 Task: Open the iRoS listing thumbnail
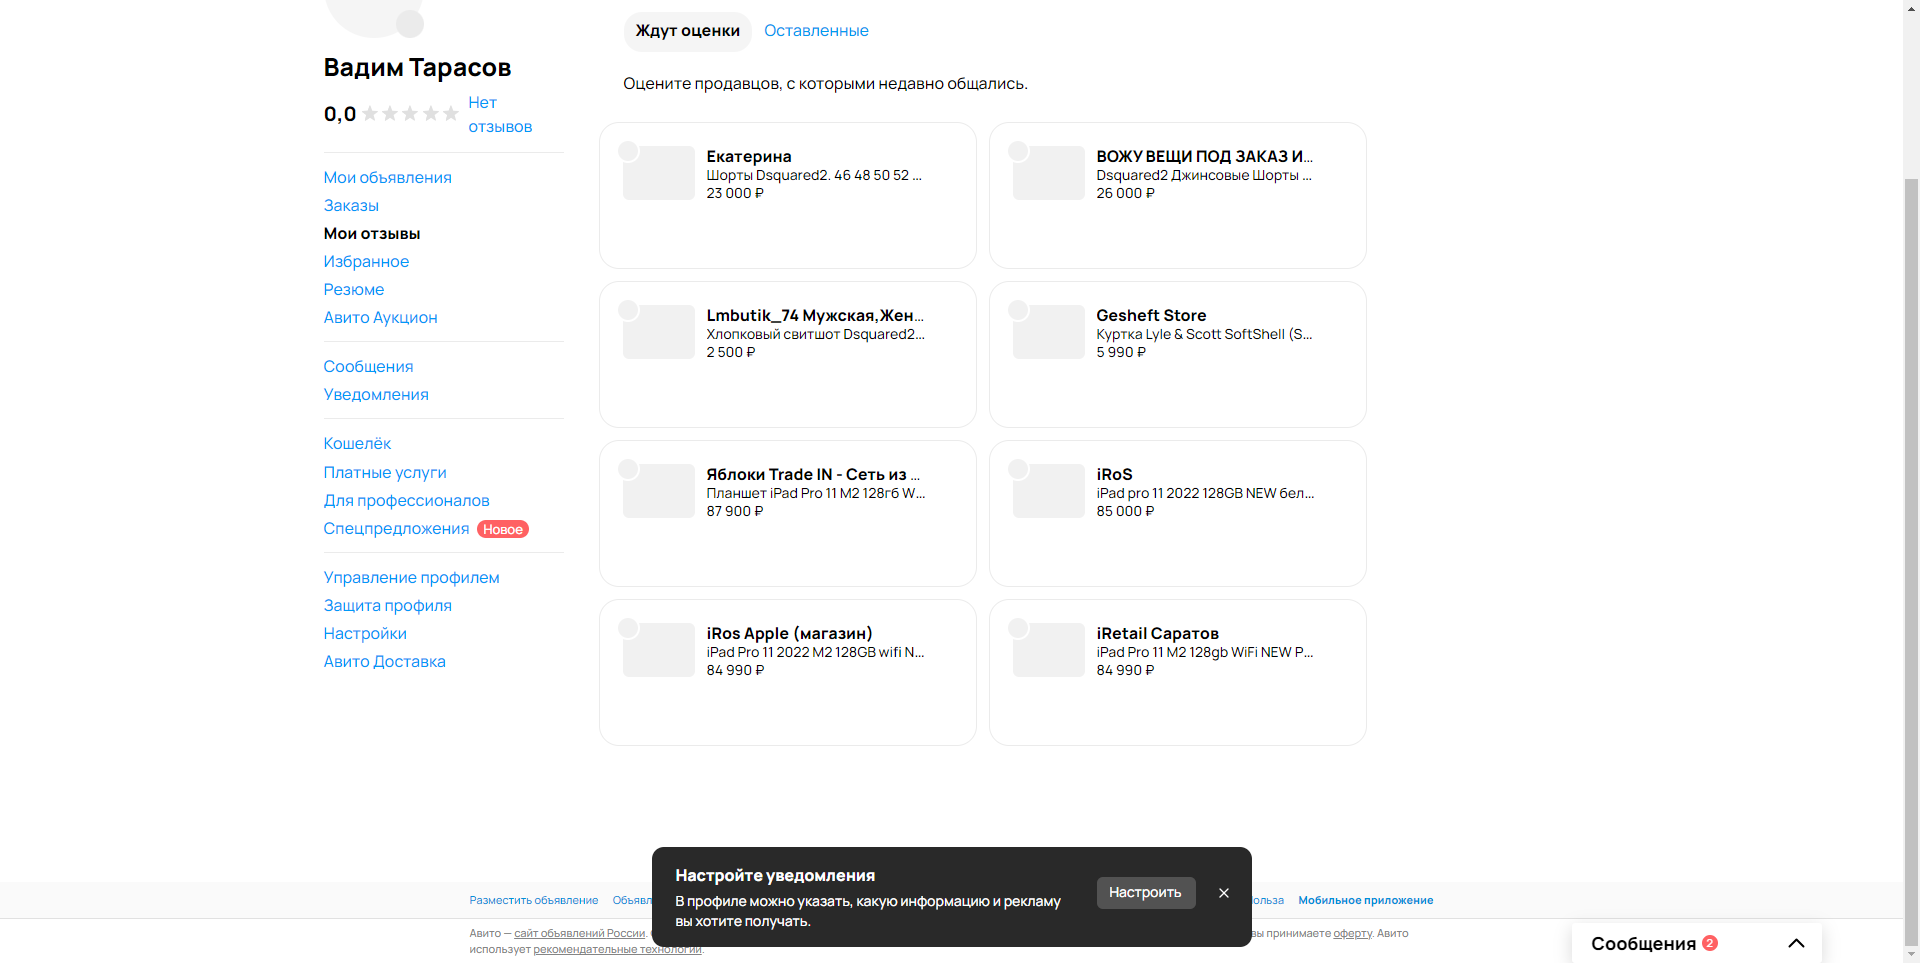1048,491
